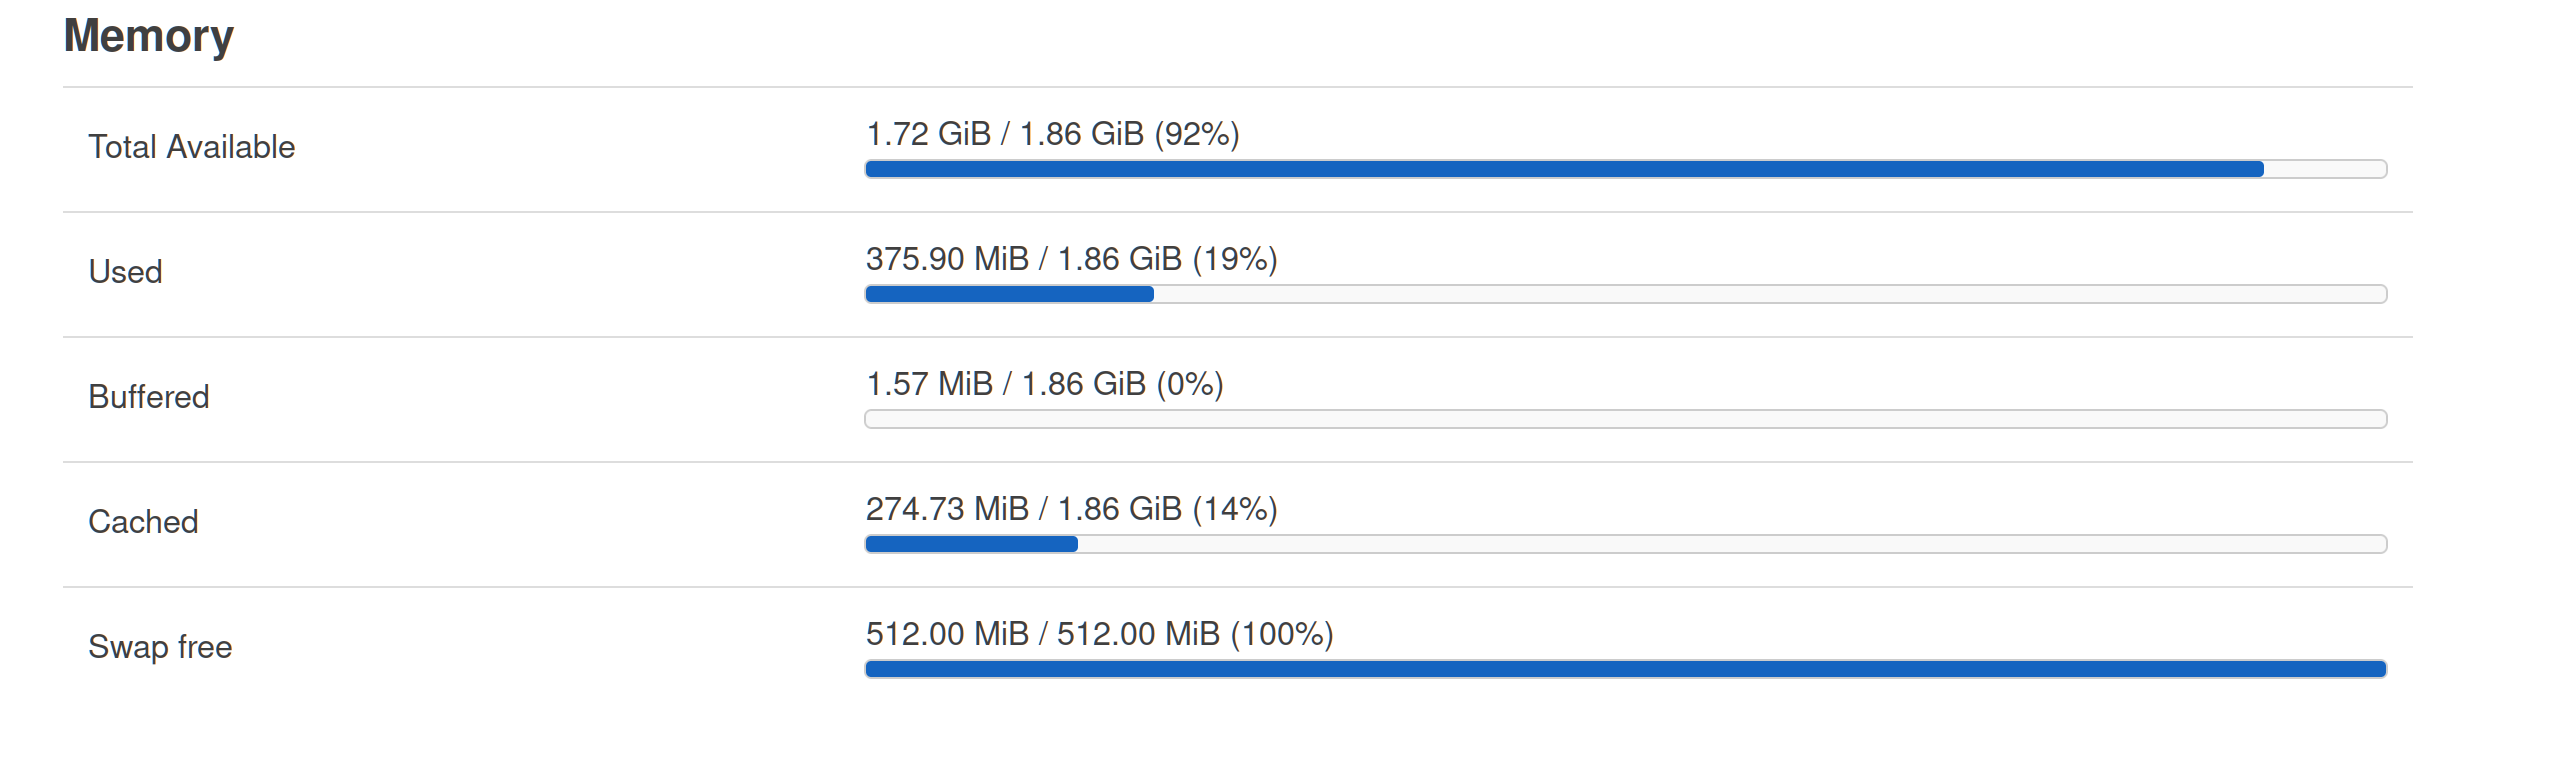Click the Memory section heading
This screenshot has width=2569, height=766.
pyautogui.click(x=148, y=36)
